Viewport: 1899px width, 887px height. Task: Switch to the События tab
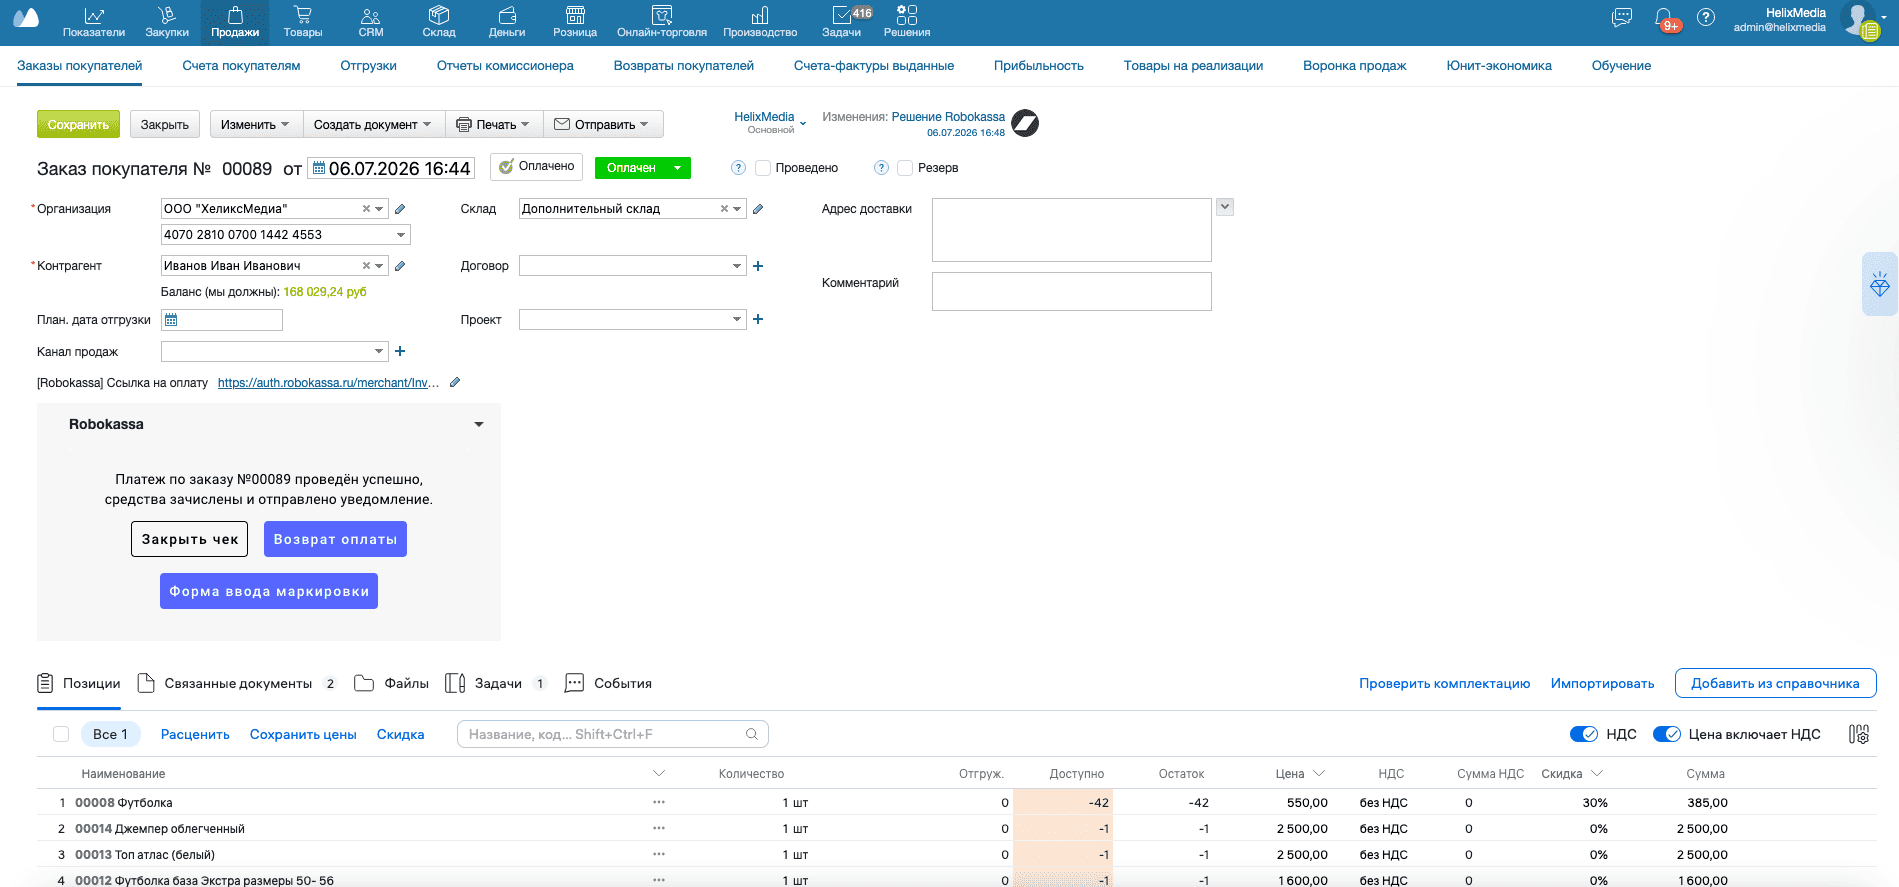click(609, 684)
